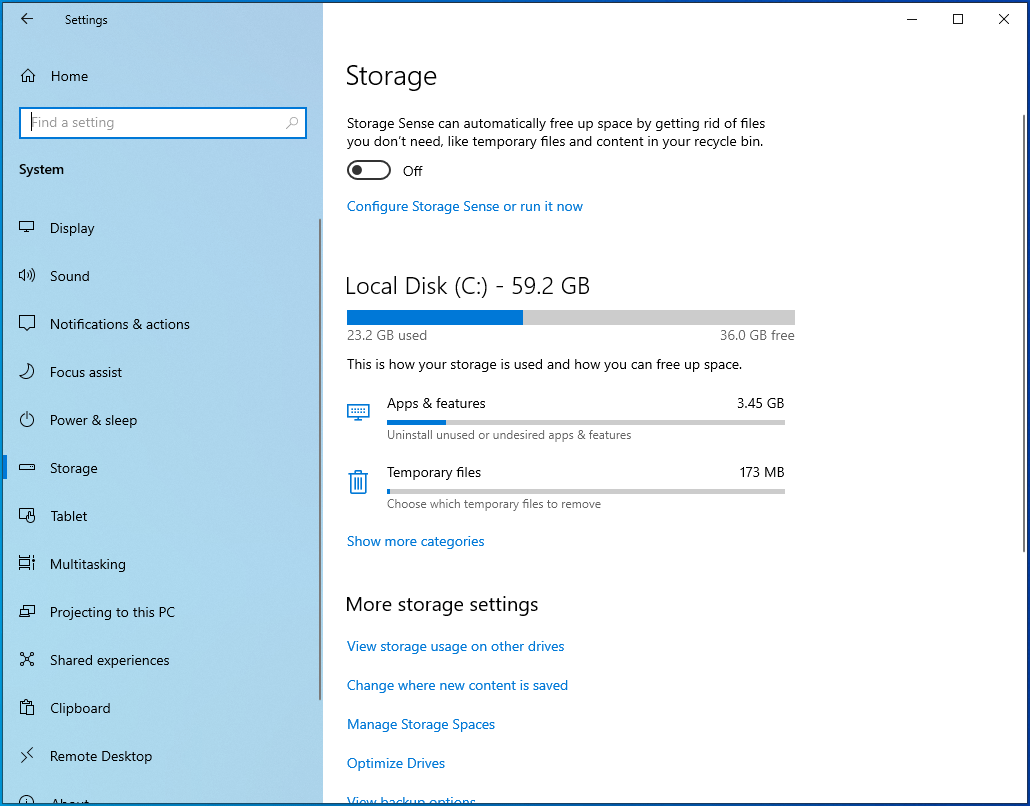Viewport: 1030px width, 806px height.
Task: Click the Local Disk C: usage bar
Action: 570,317
